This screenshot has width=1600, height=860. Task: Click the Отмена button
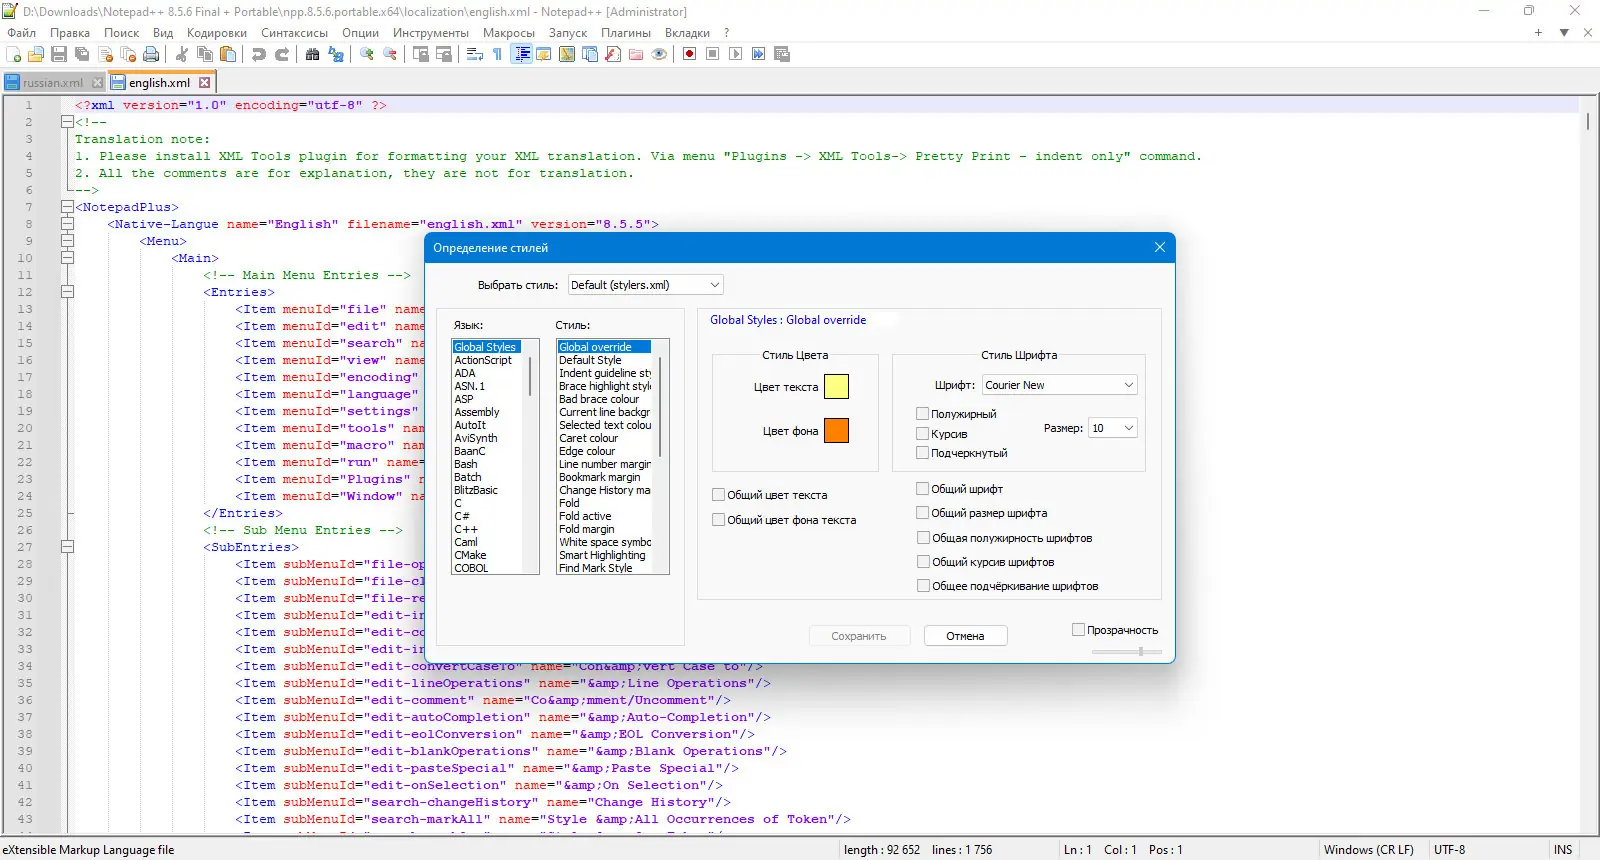click(x=965, y=636)
